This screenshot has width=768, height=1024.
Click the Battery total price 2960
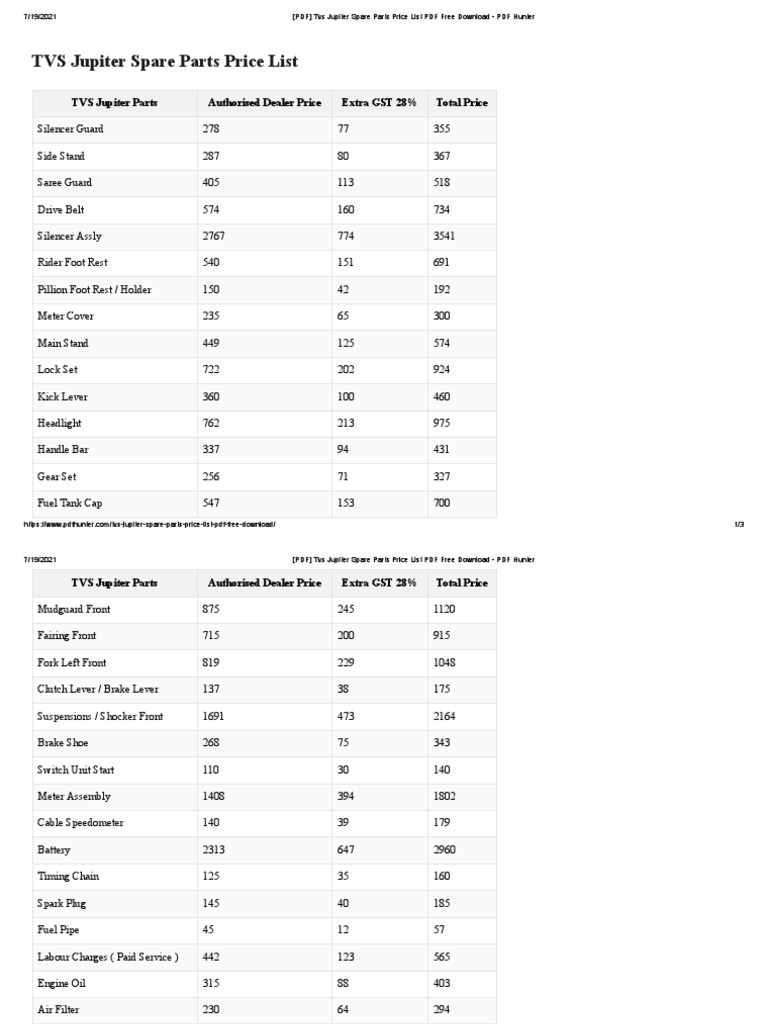click(445, 850)
